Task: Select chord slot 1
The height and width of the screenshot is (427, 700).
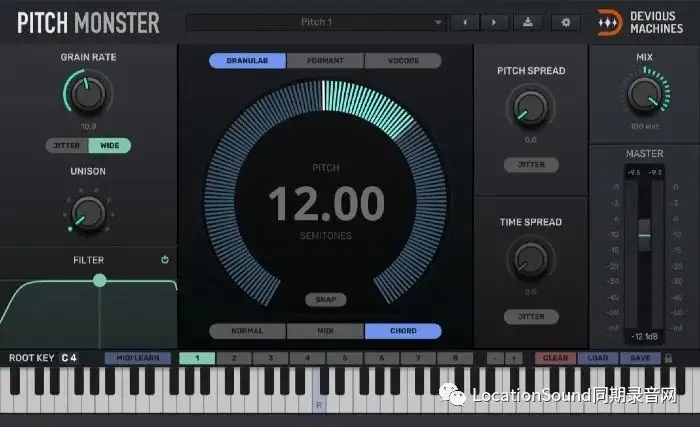Action: pyautogui.click(x=197, y=358)
